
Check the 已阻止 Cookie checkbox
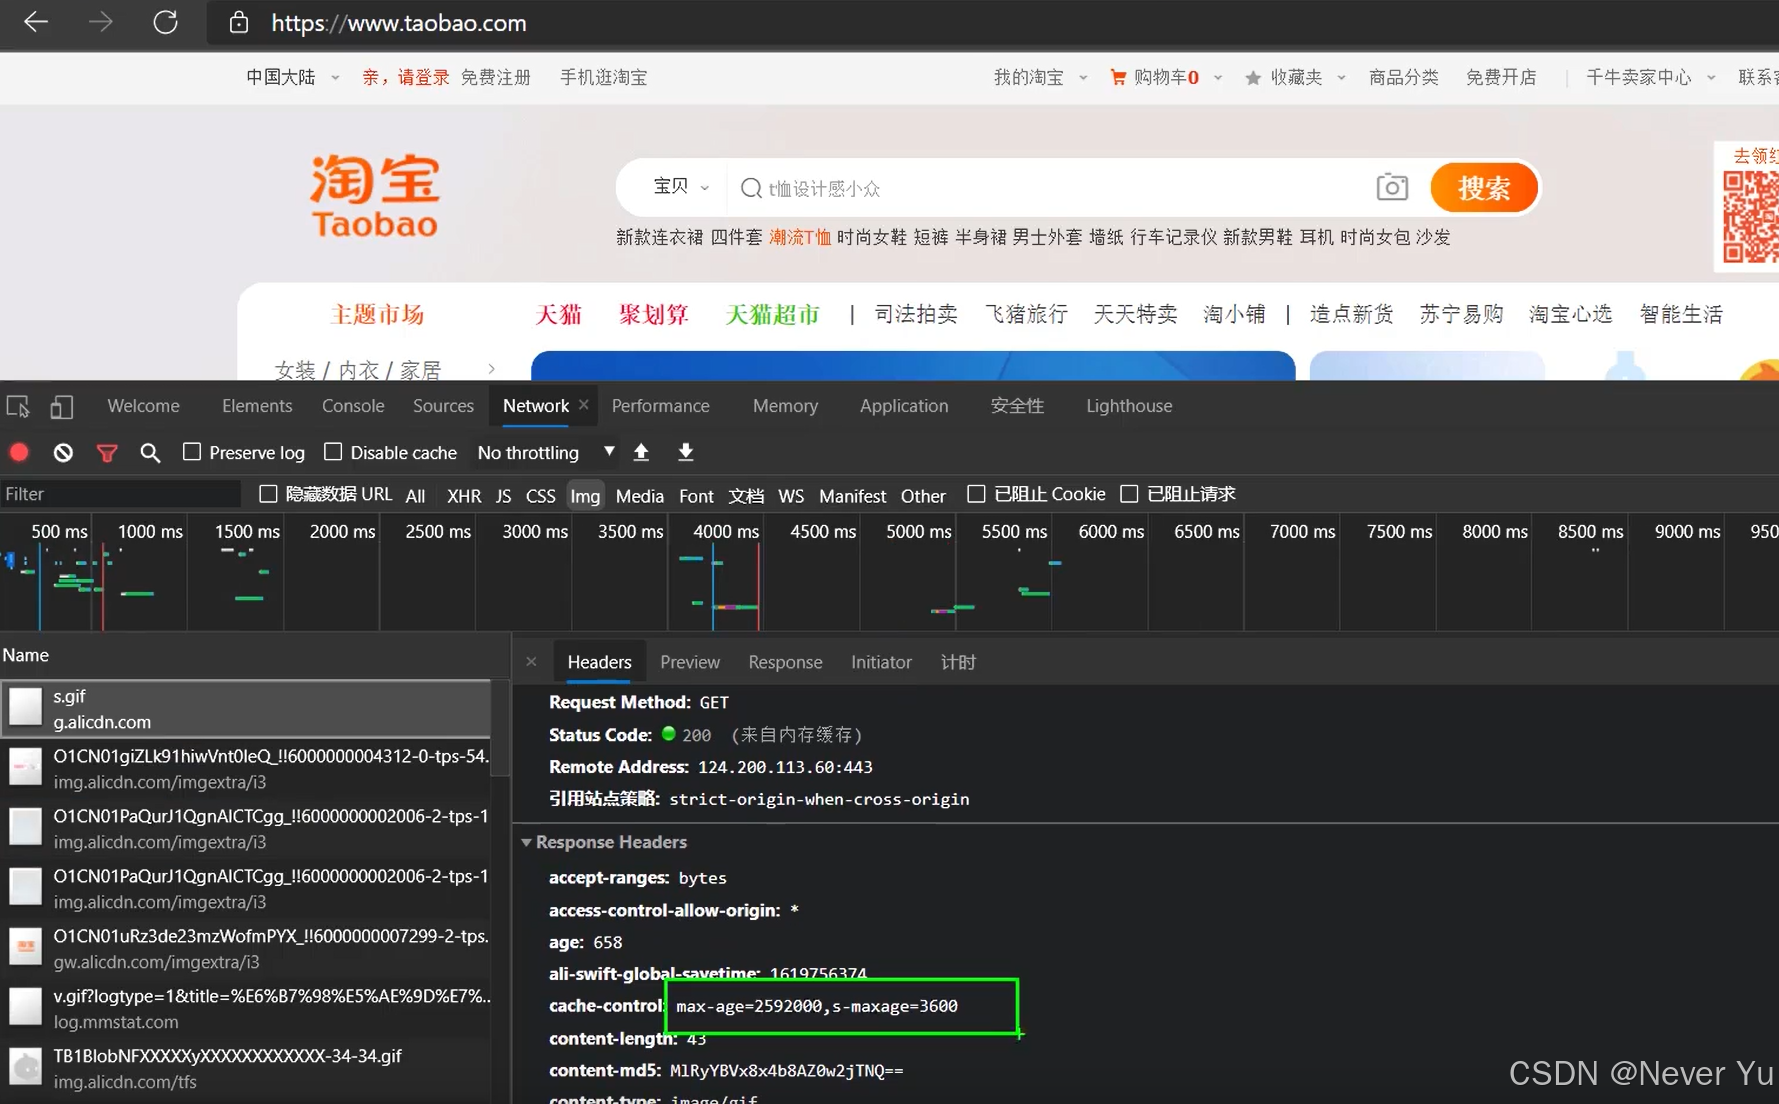[976, 493]
